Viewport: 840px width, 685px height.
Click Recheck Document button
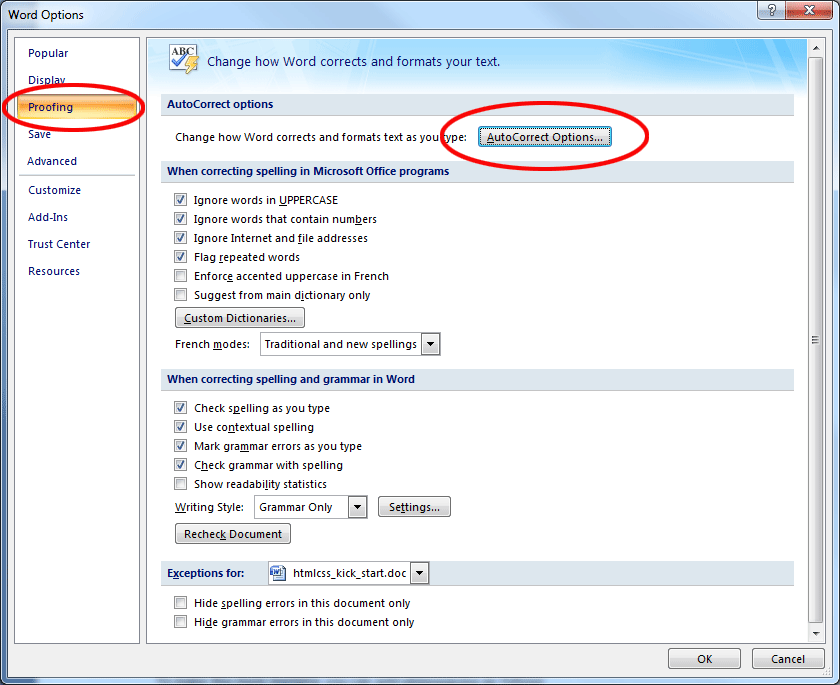[x=233, y=534]
